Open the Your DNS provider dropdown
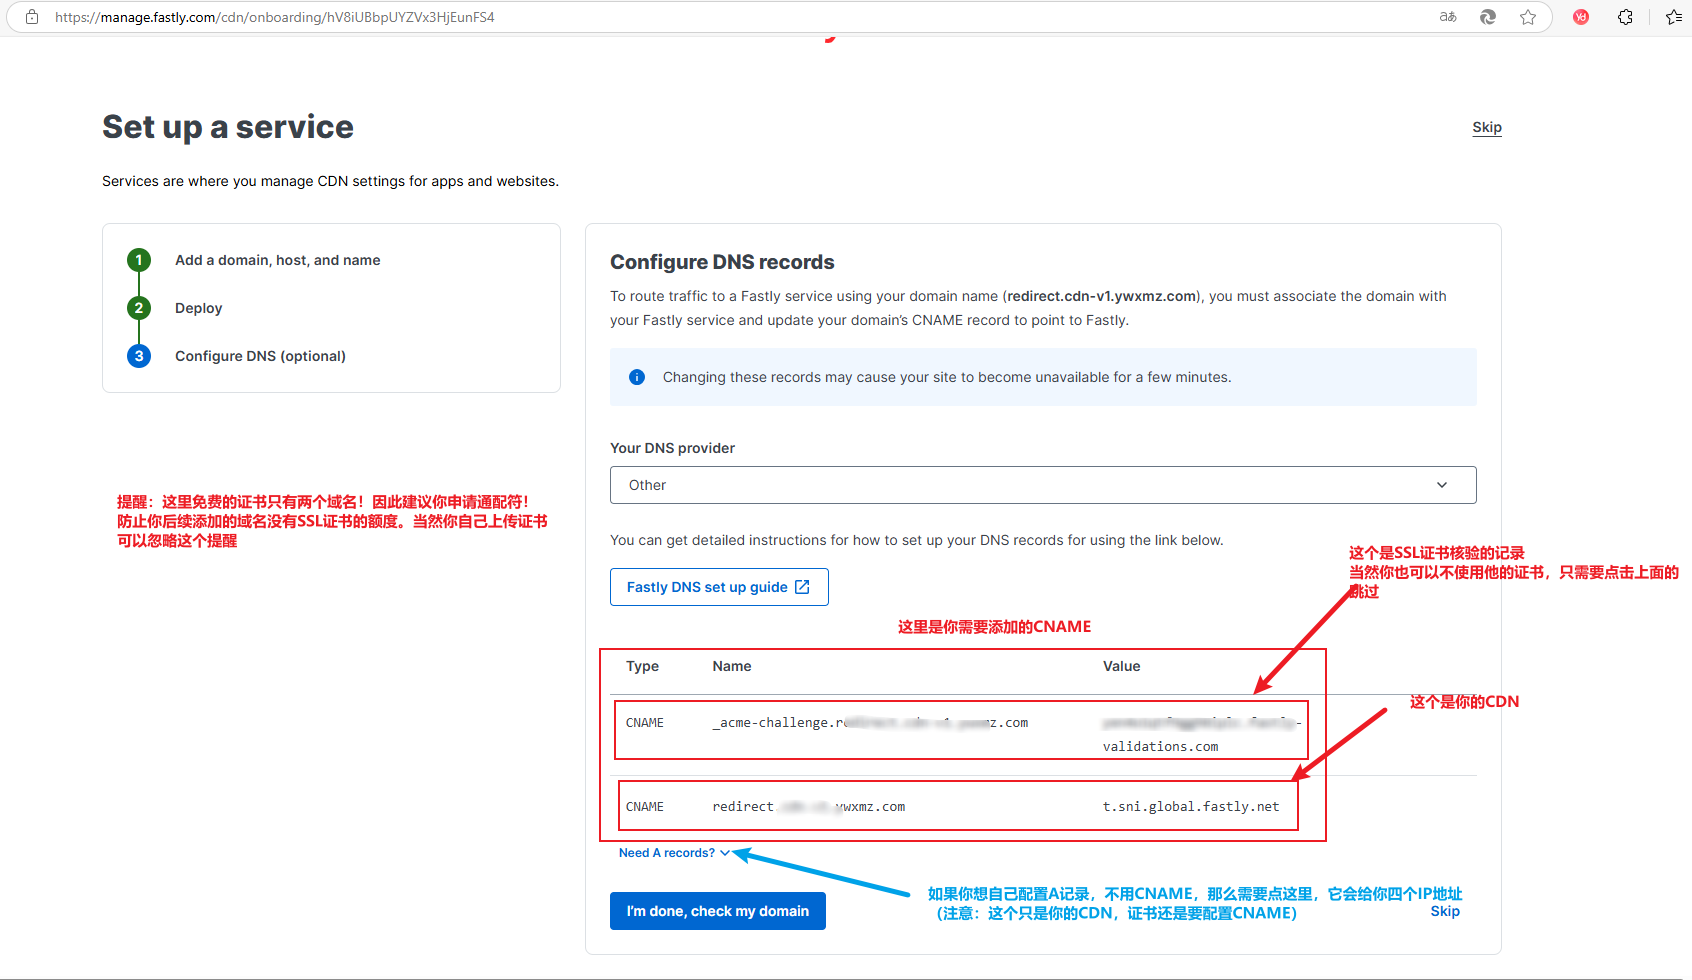This screenshot has height=980, width=1692. (1043, 485)
